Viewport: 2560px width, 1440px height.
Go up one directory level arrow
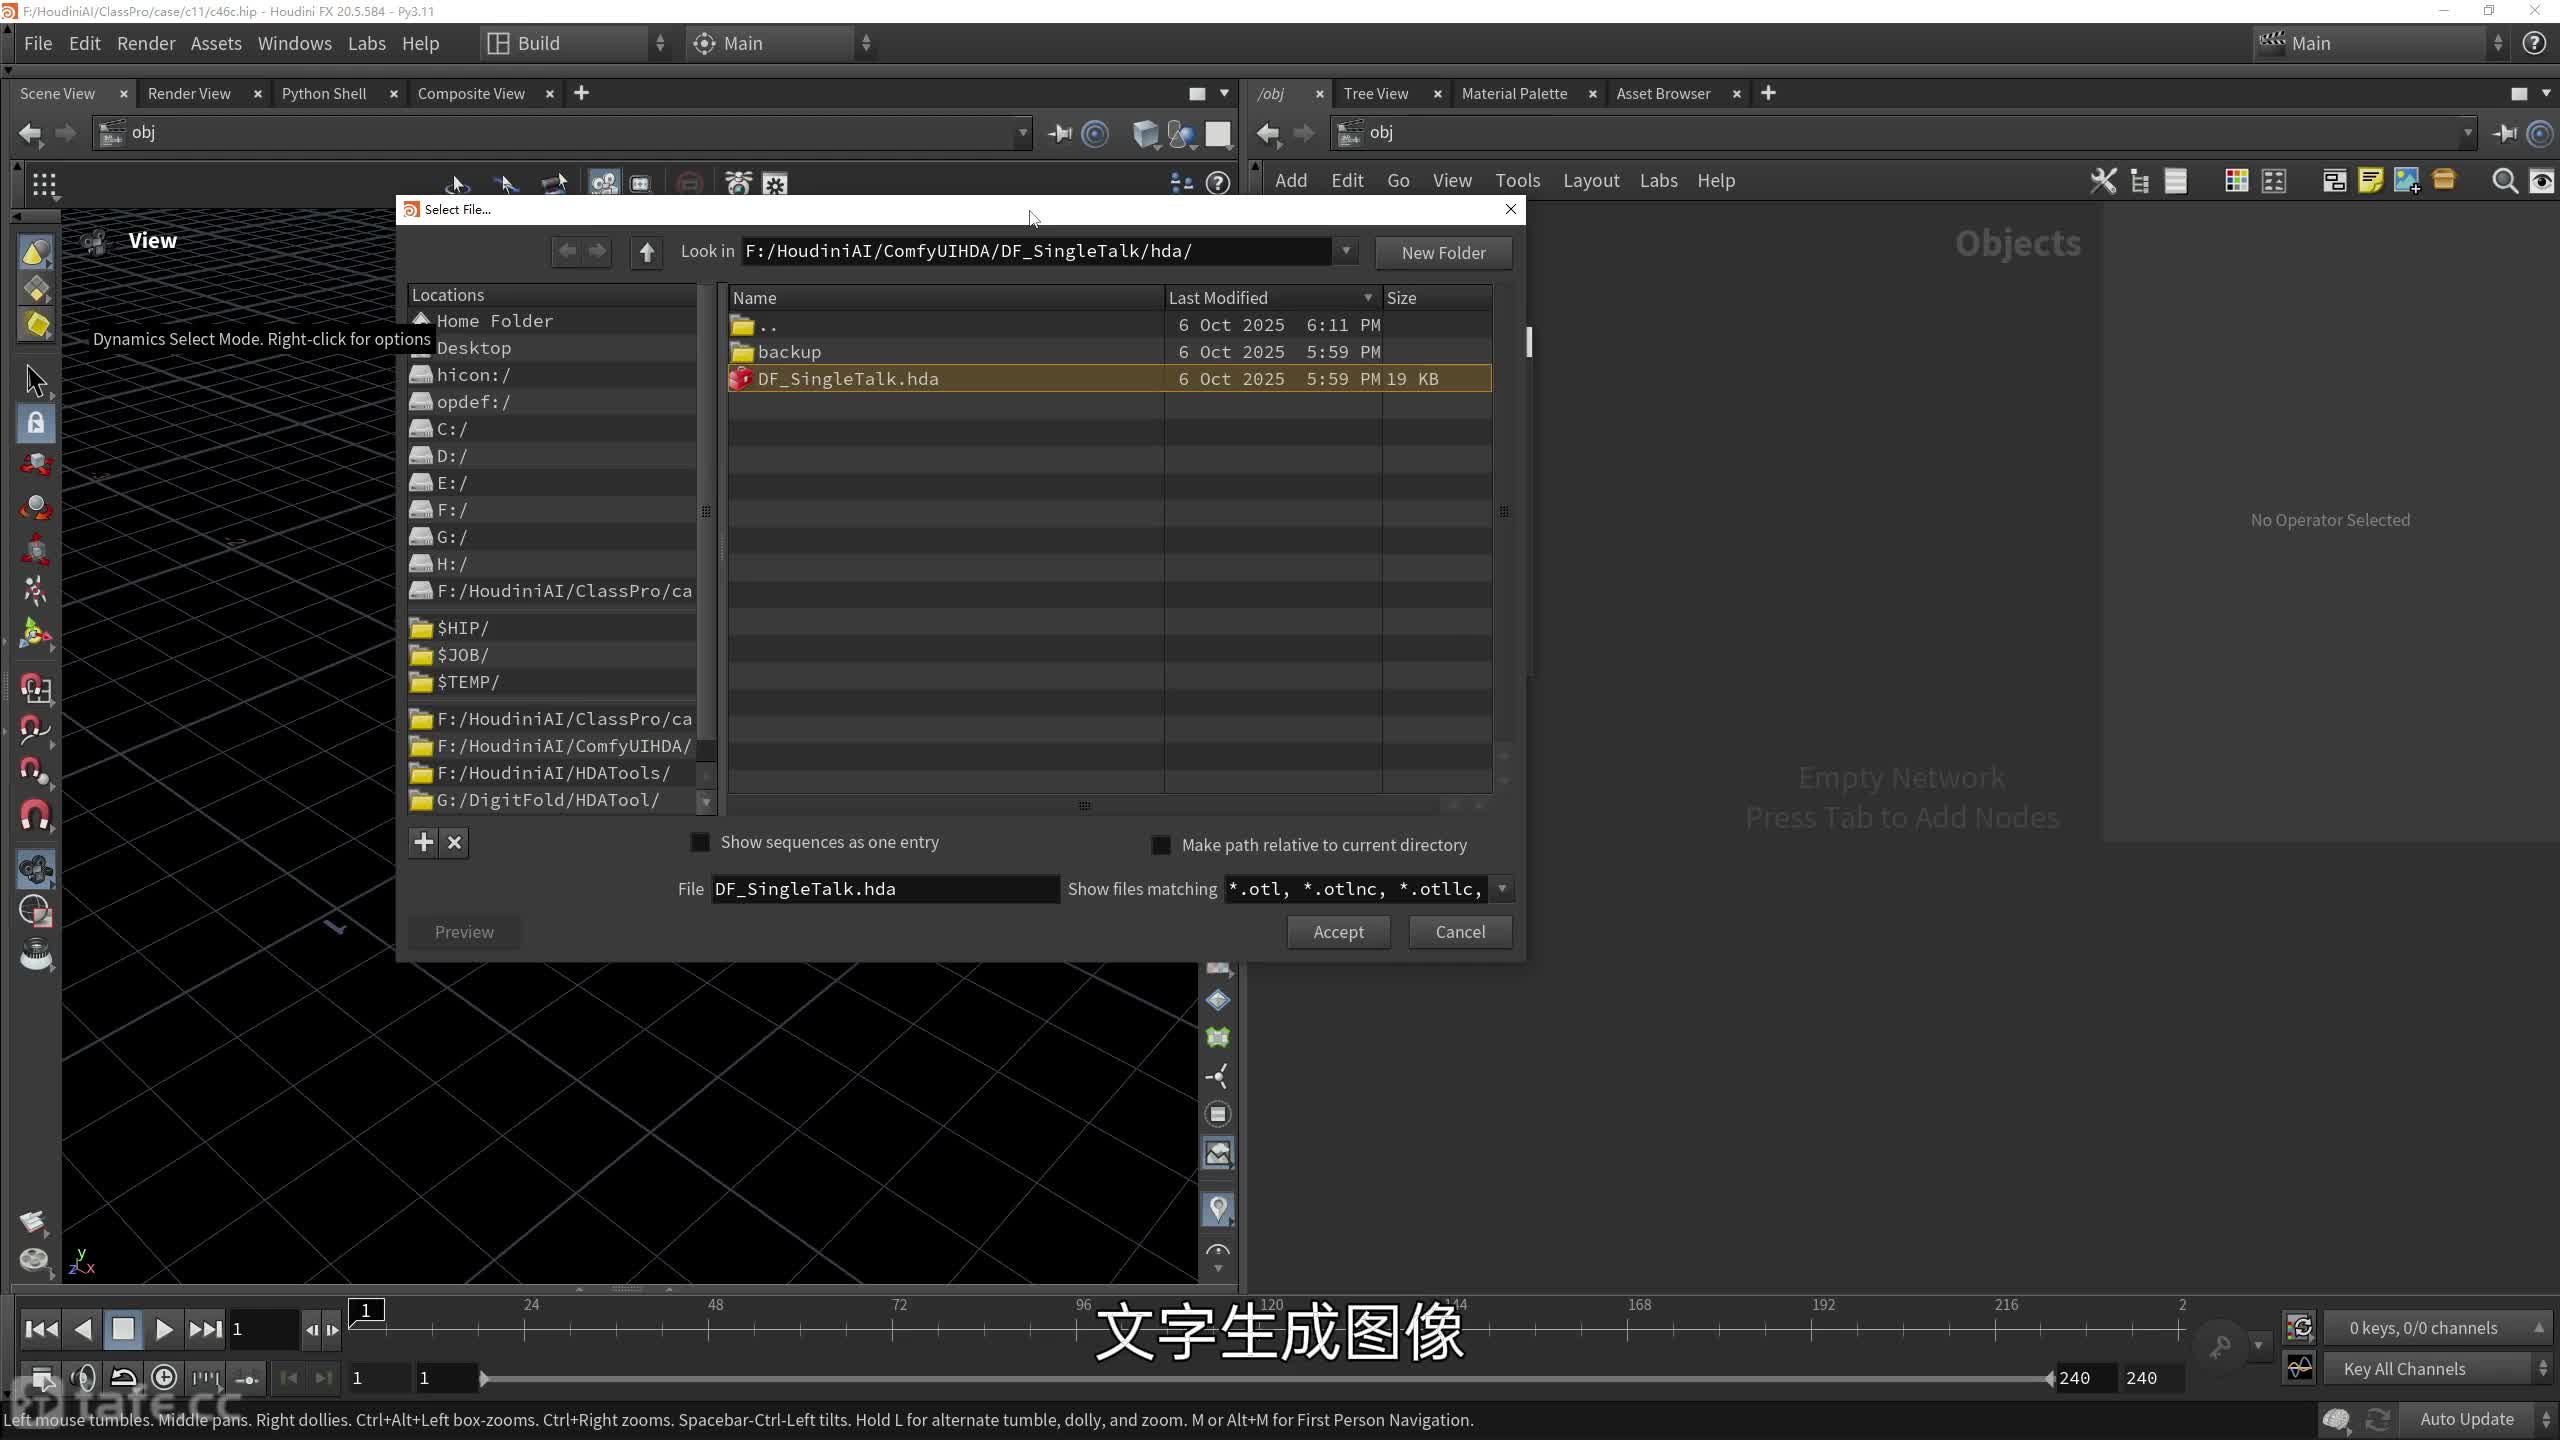(x=646, y=252)
